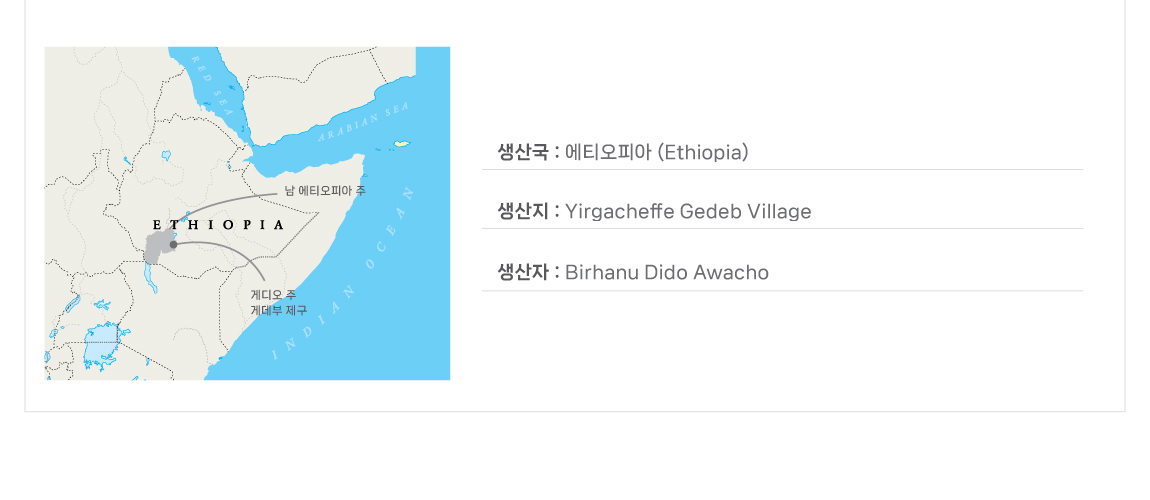Click the gray dot marker on the map

[173, 244]
